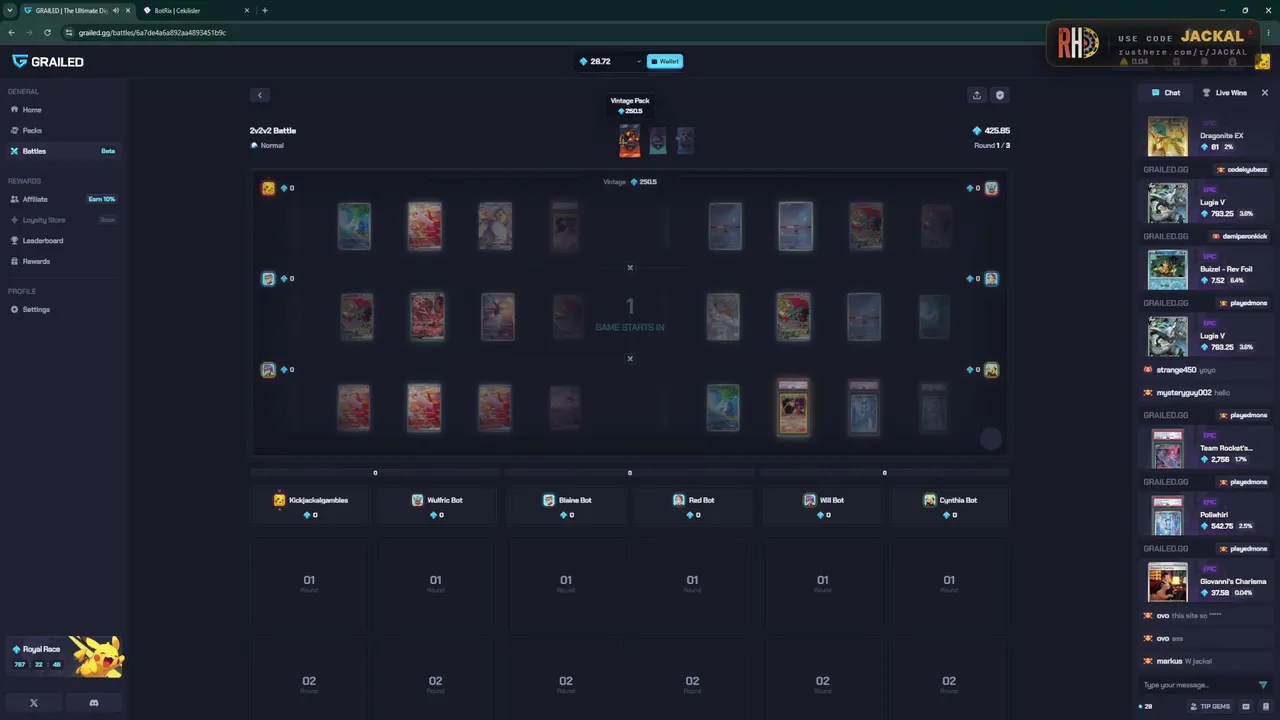Click the chat rules icon beside TIP GEMS
This screenshot has width=1280, height=720.
[x=1246, y=707]
